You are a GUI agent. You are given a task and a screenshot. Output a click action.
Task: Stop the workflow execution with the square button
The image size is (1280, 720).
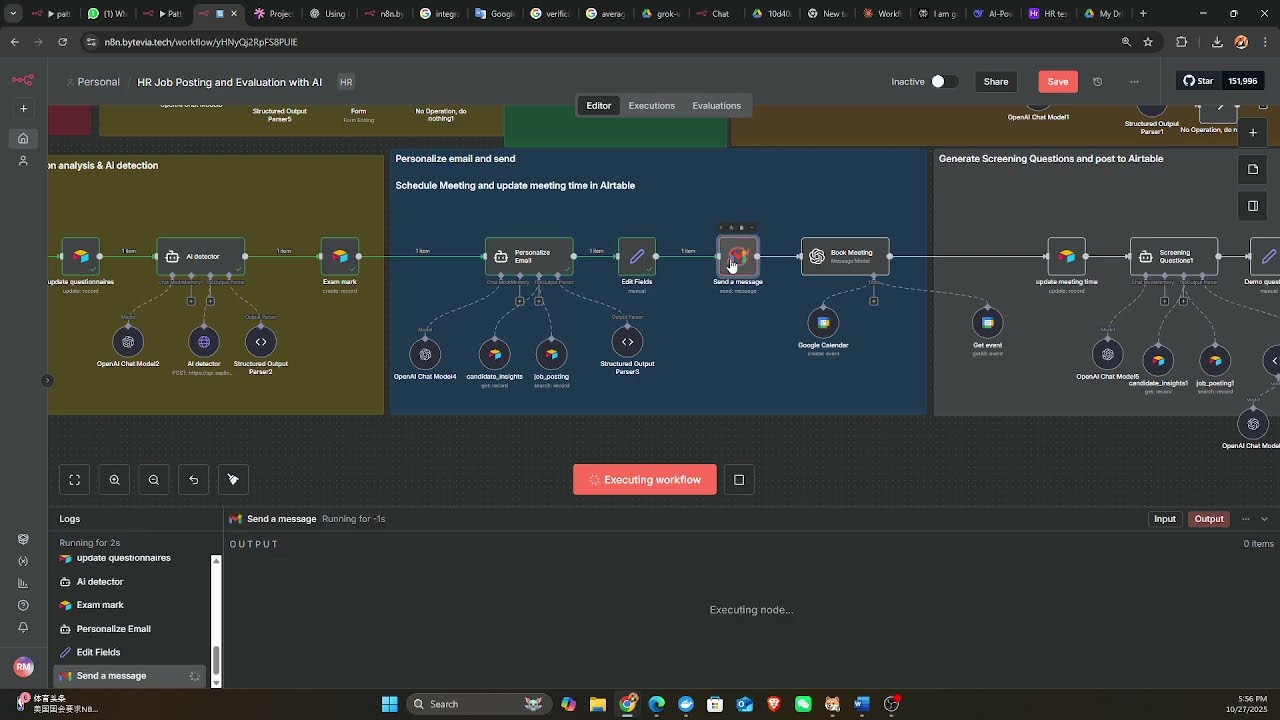(x=739, y=480)
